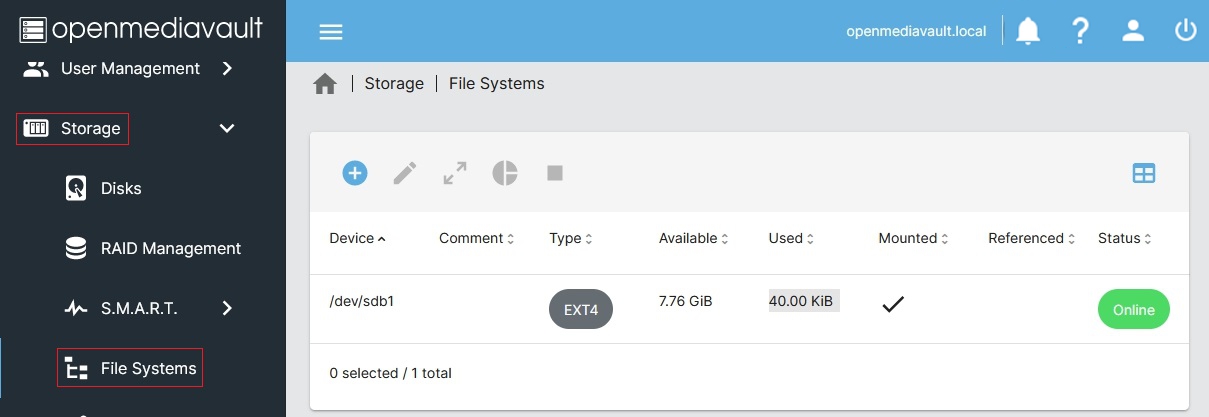Toggle the hamburger navigation menu
The width and height of the screenshot is (1209, 417).
[331, 32]
